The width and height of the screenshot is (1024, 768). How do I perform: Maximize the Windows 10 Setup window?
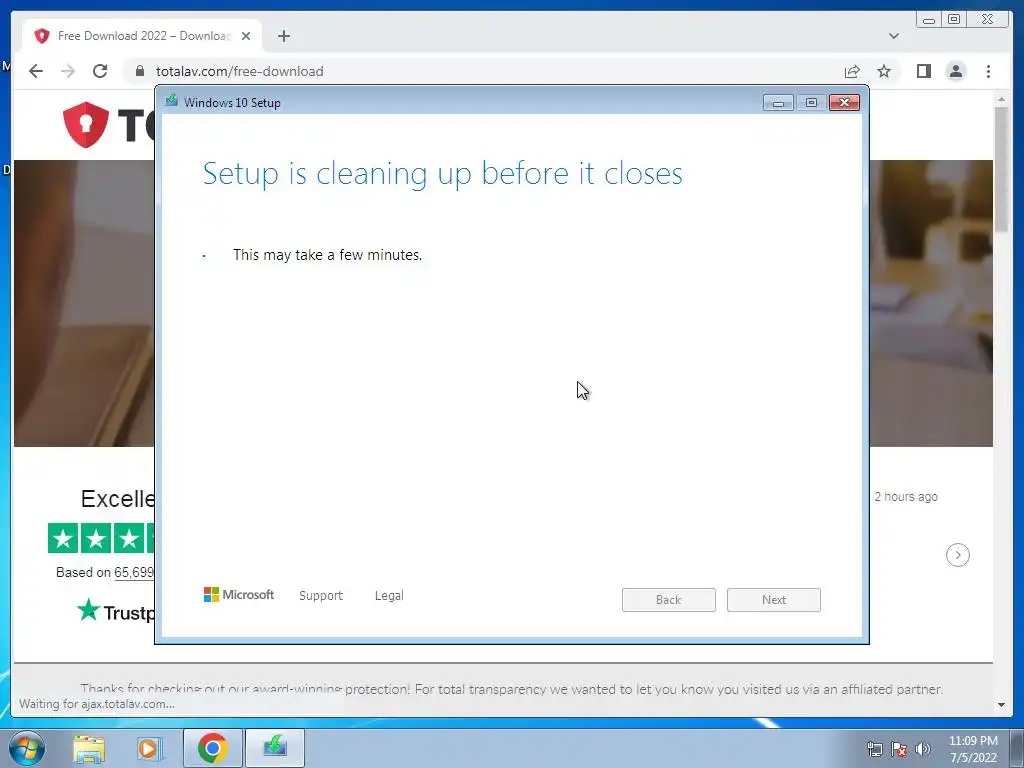click(x=811, y=103)
